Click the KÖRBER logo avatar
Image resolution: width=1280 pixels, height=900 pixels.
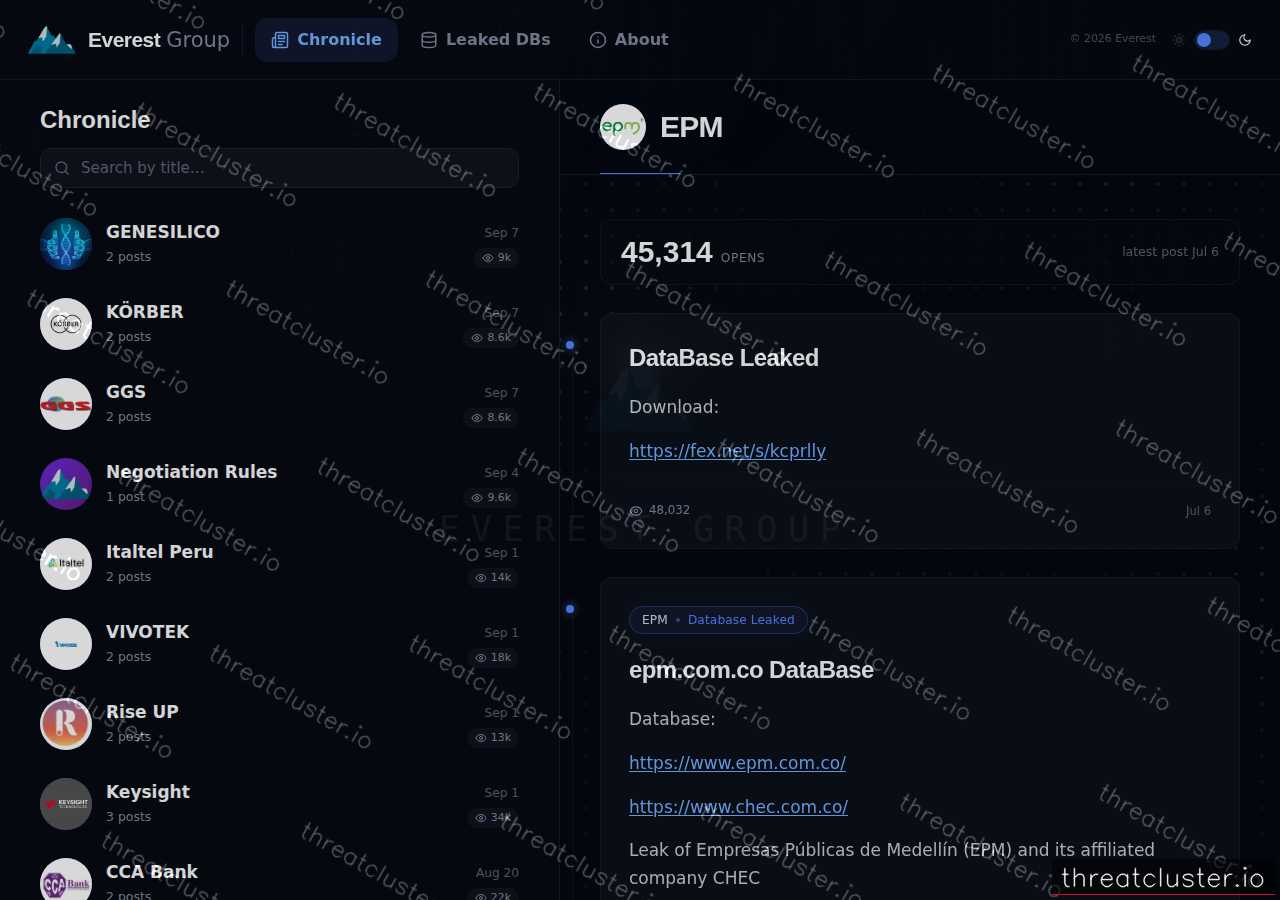(x=66, y=324)
